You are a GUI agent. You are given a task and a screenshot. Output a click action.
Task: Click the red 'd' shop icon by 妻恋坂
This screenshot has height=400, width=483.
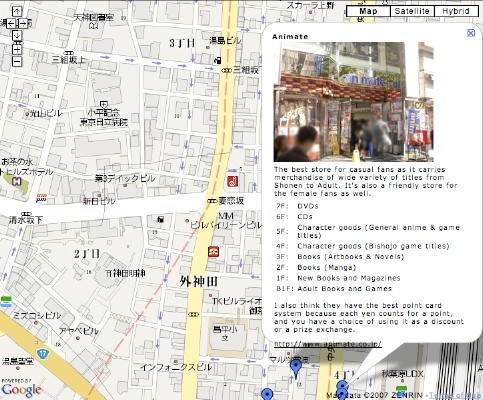pyautogui.click(x=233, y=181)
